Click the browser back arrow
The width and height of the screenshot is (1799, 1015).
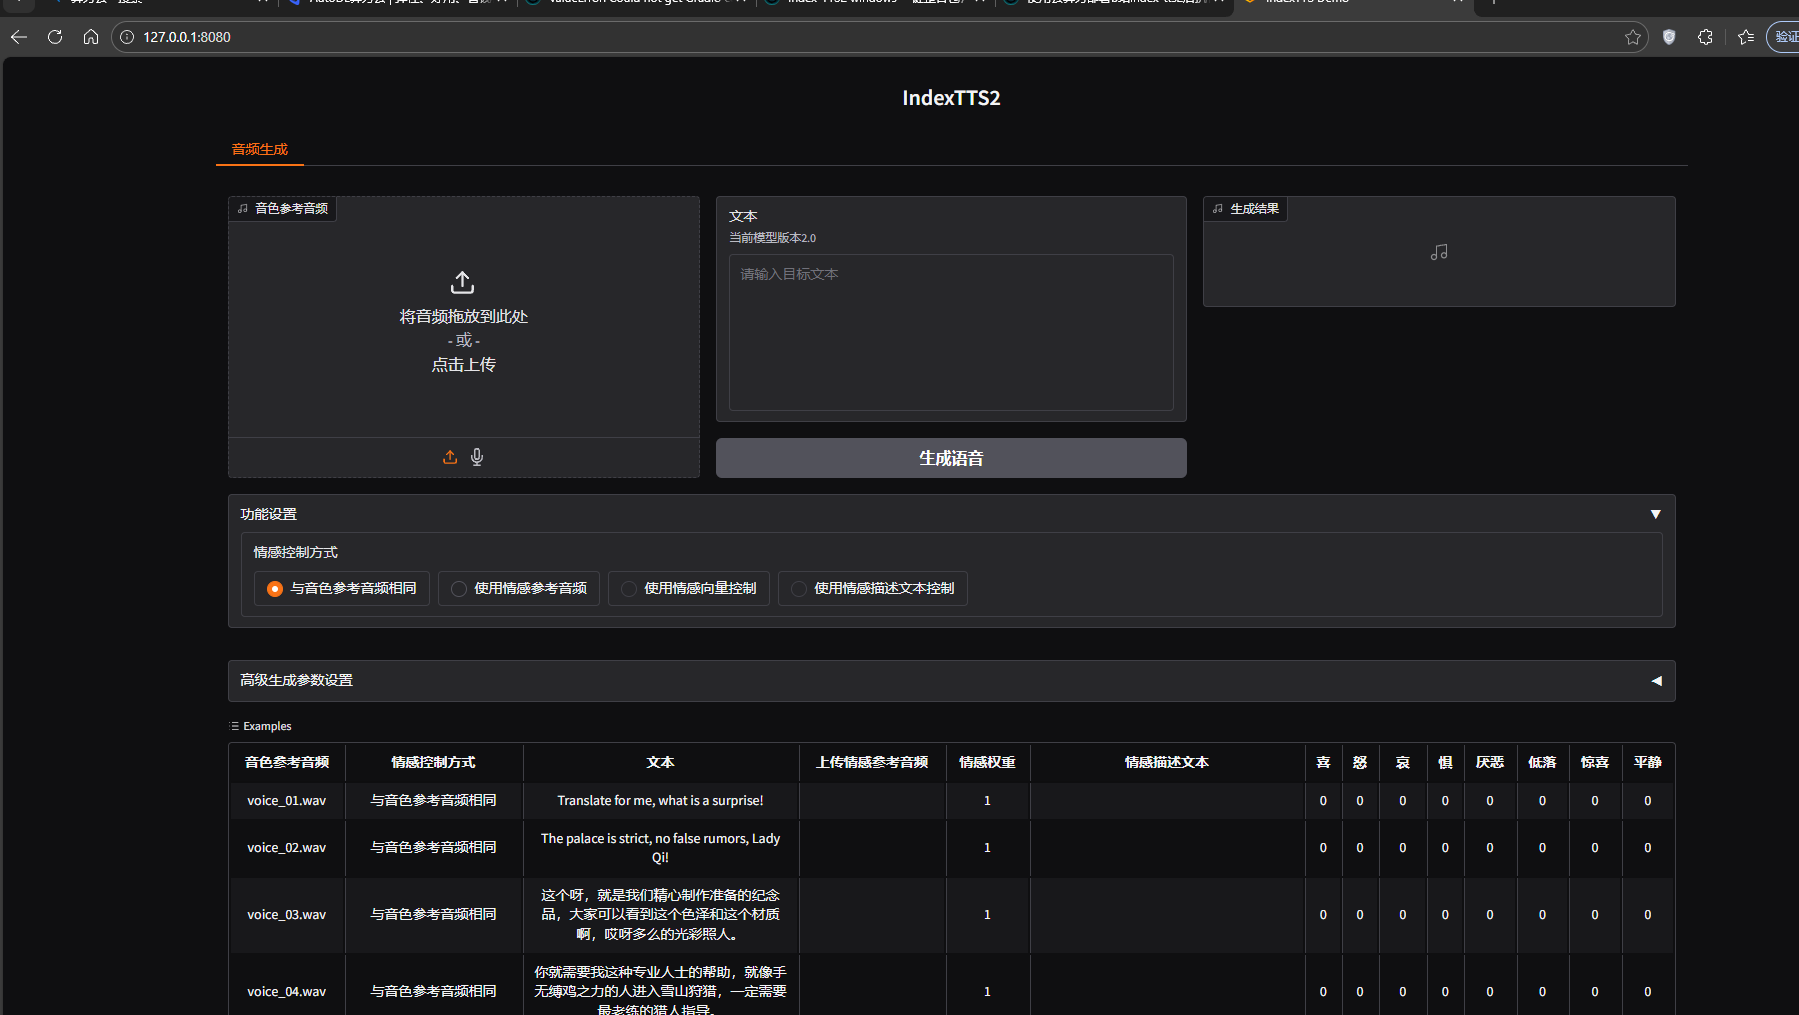[x=19, y=37]
